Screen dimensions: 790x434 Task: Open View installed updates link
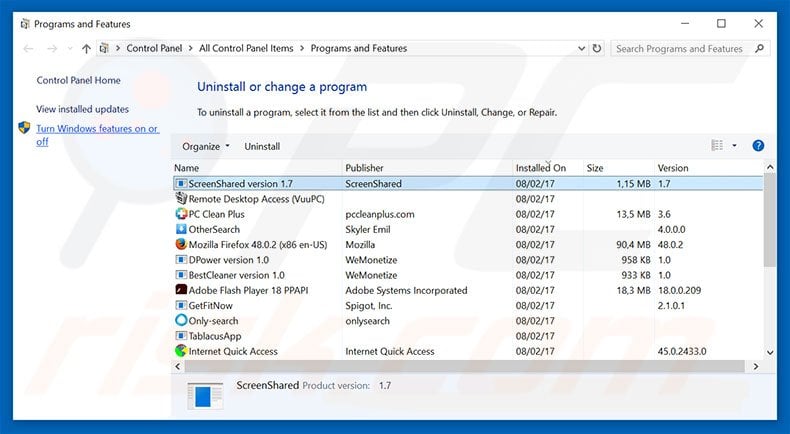(82, 109)
